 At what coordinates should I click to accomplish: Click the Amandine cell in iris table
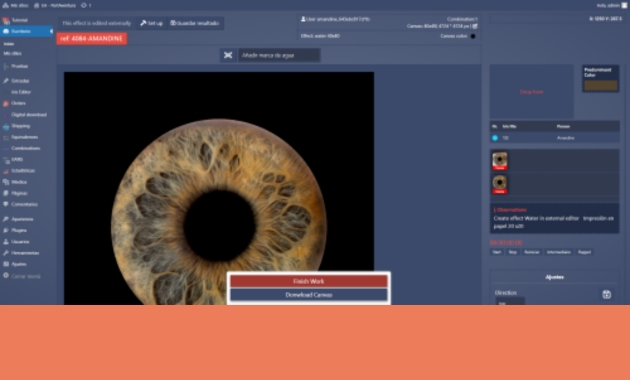(x=565, y=138)
